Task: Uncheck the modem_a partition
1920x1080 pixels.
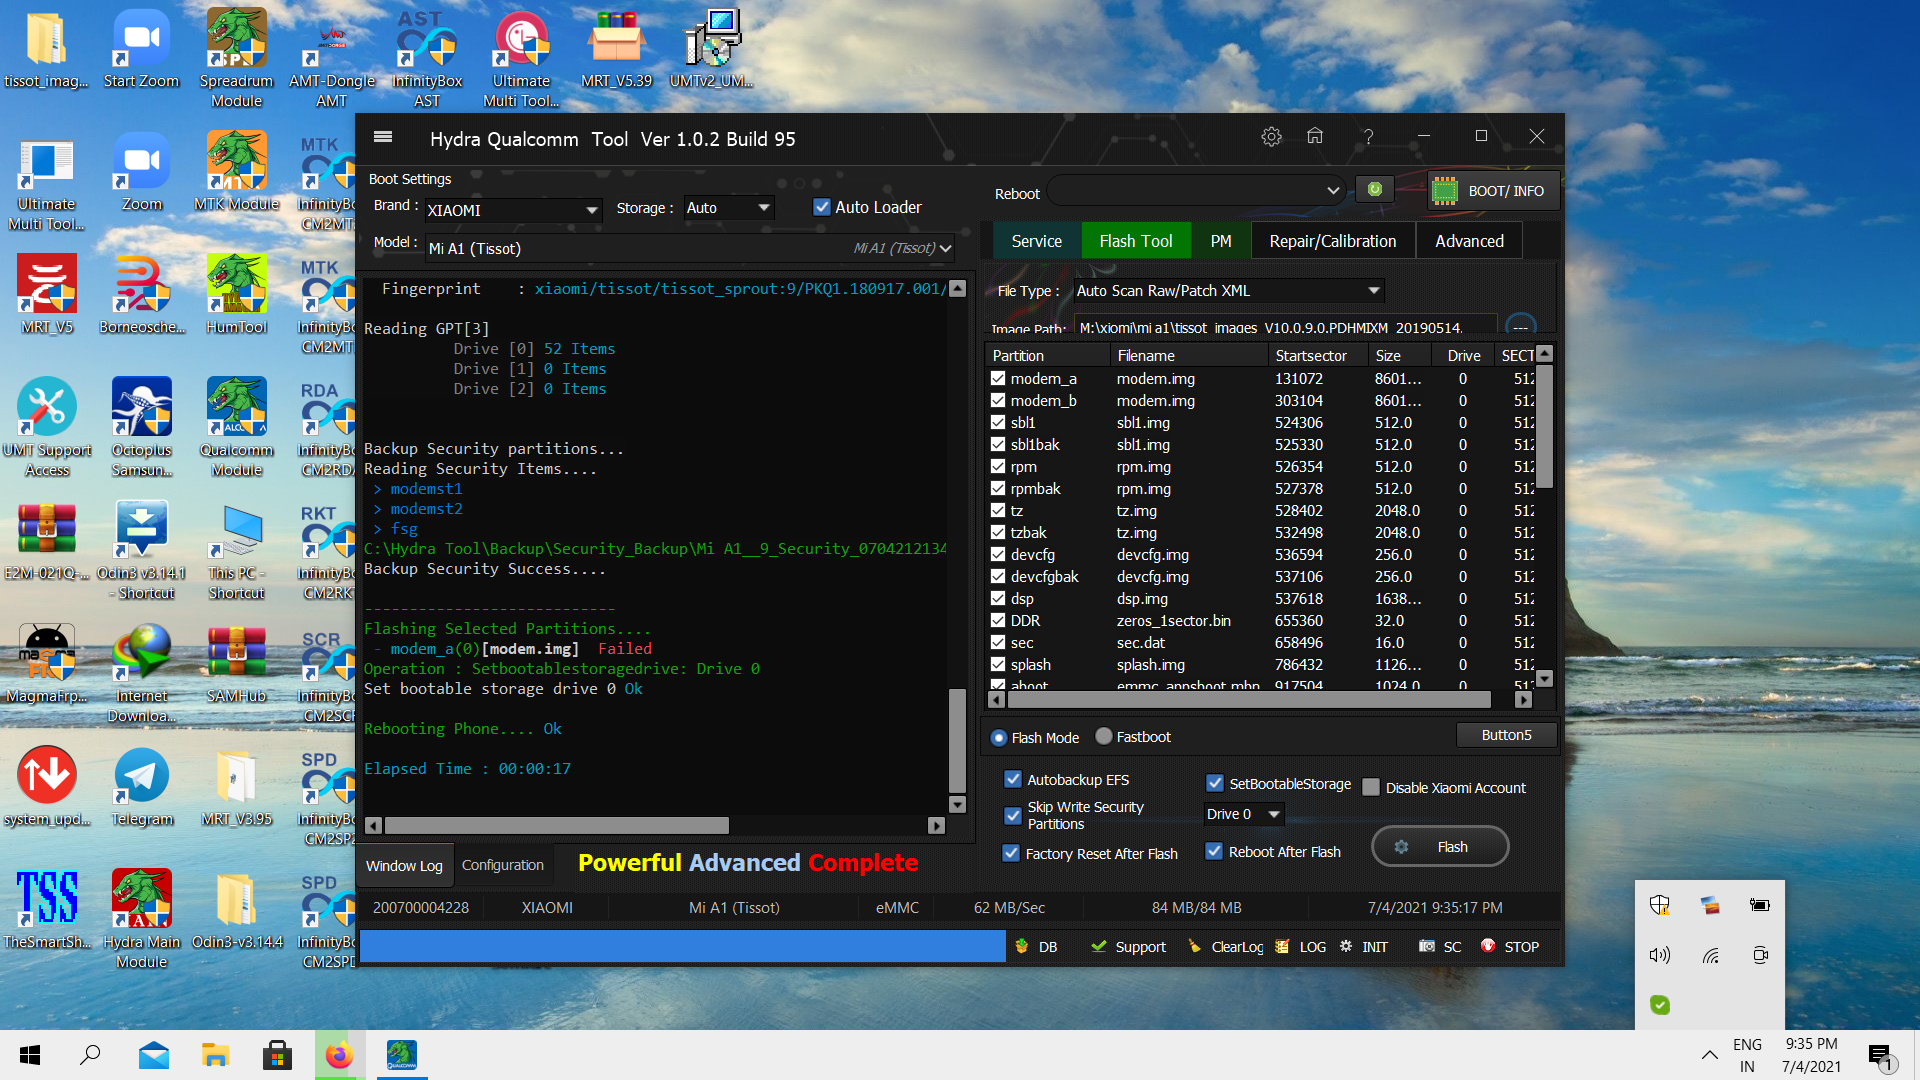Action: pos(998,378)
